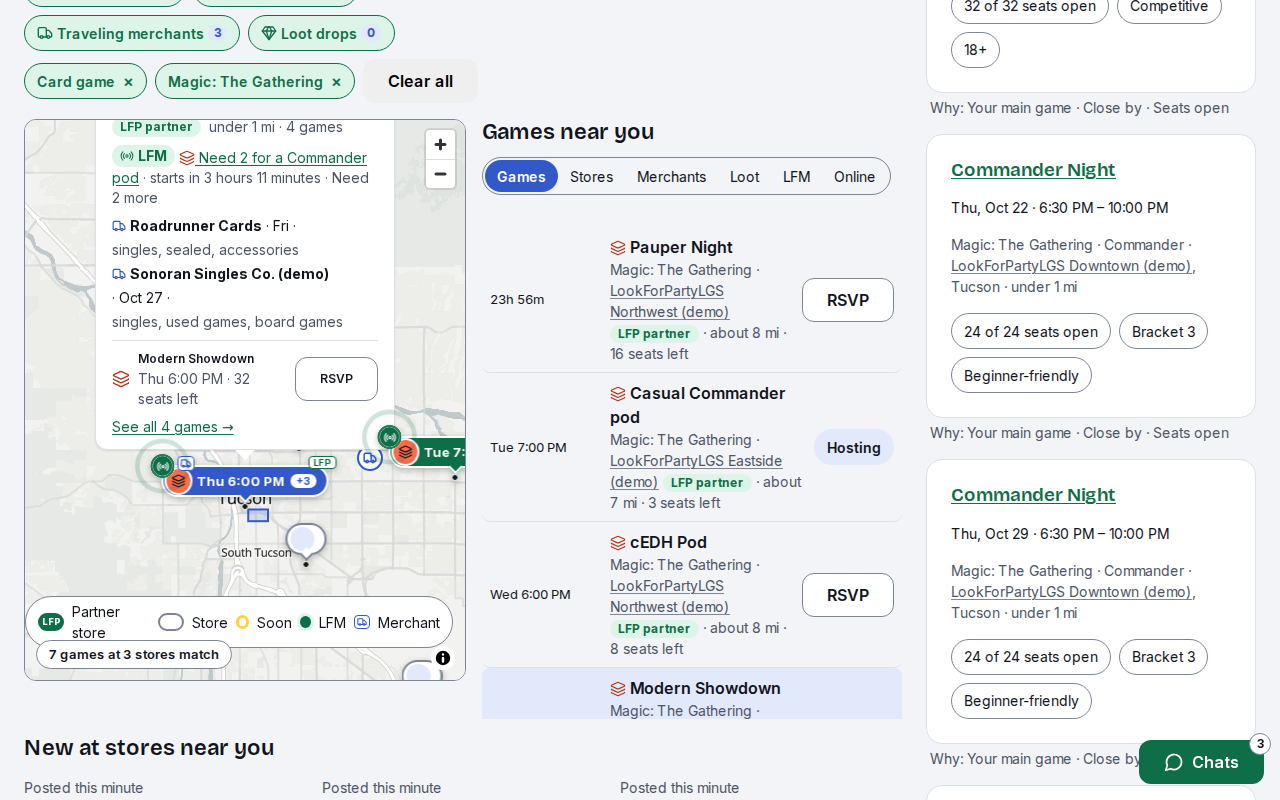RSVP to Pauper Night
The height and width of the screenshot is (800, 1280).
click(x=848, y=300)
